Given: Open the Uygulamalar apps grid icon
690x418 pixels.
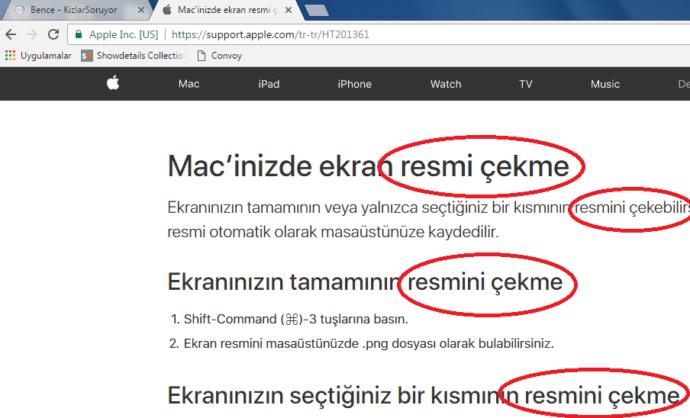Looking at the screenshot, I should pyautogui.click(x=10, y=55).
